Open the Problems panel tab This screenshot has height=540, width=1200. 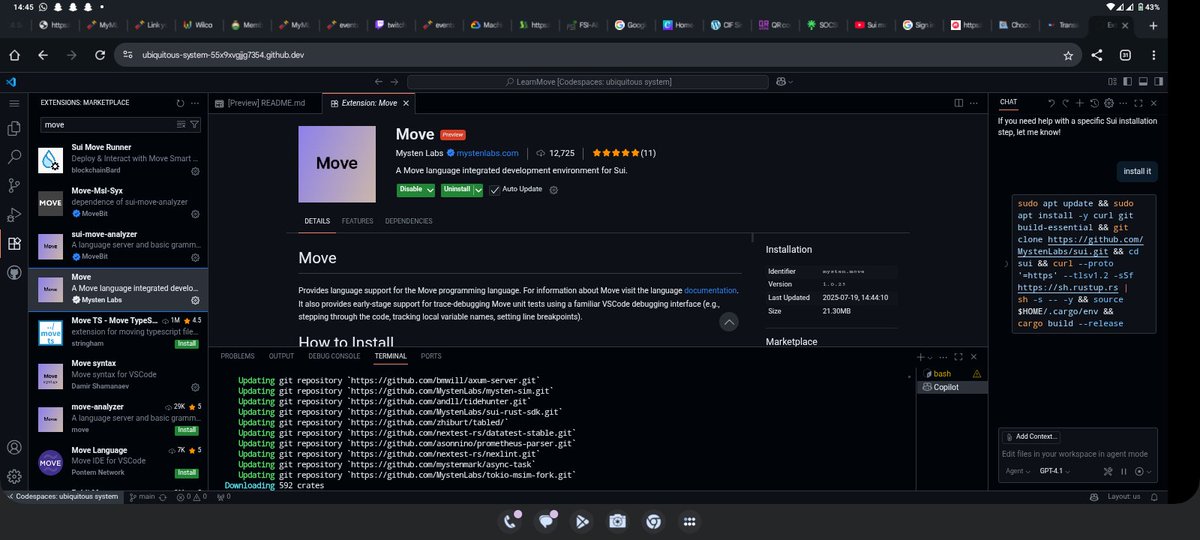coord(238,356)
